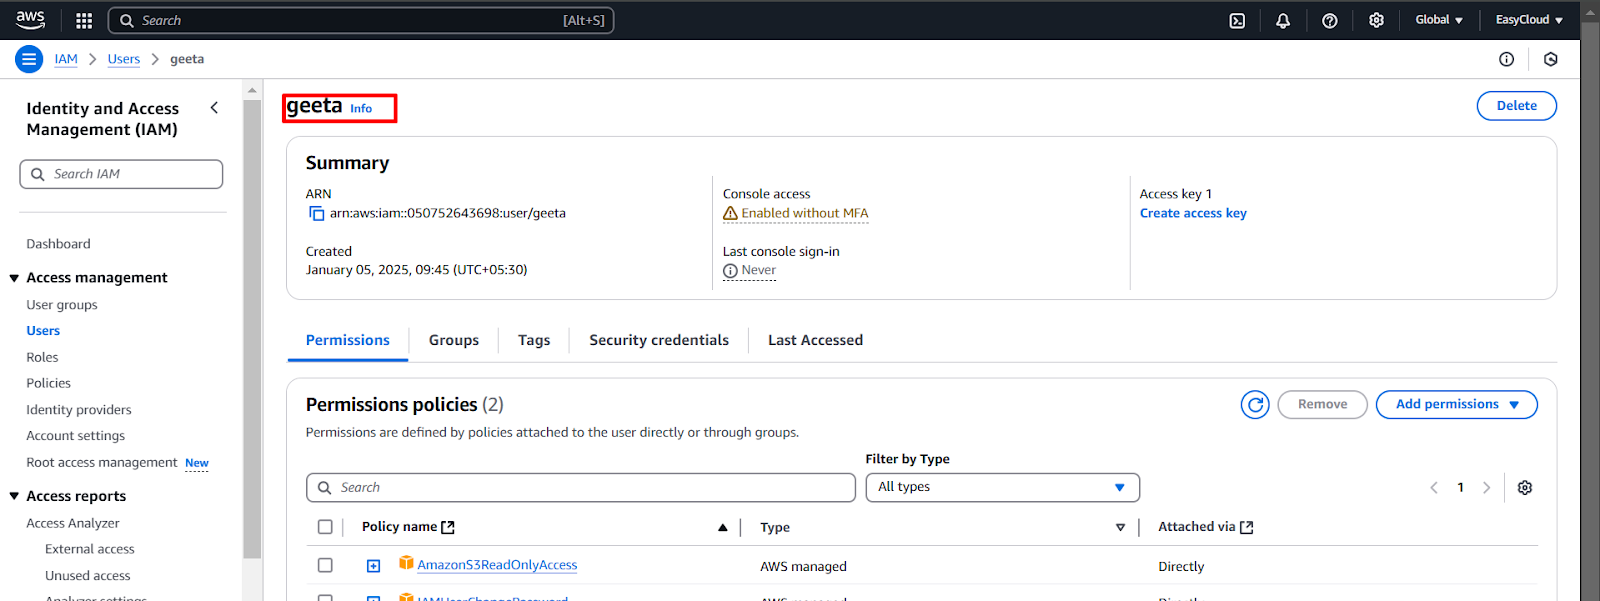Go to next page of policies

click(1486, 487)
